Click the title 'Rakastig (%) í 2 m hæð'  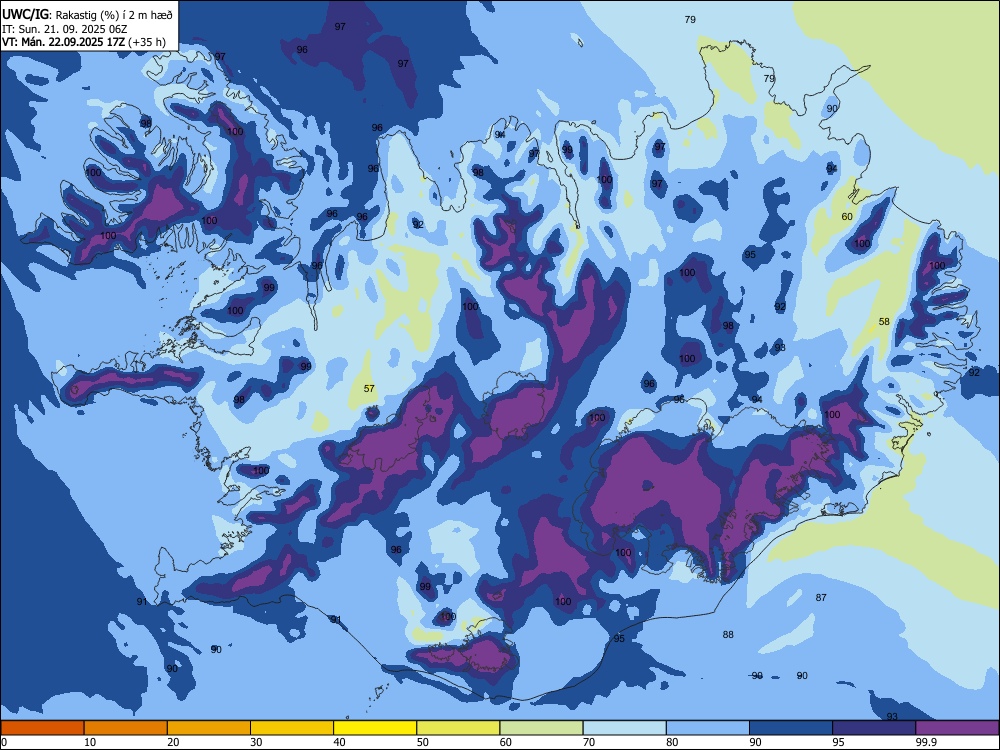point(114,15)
